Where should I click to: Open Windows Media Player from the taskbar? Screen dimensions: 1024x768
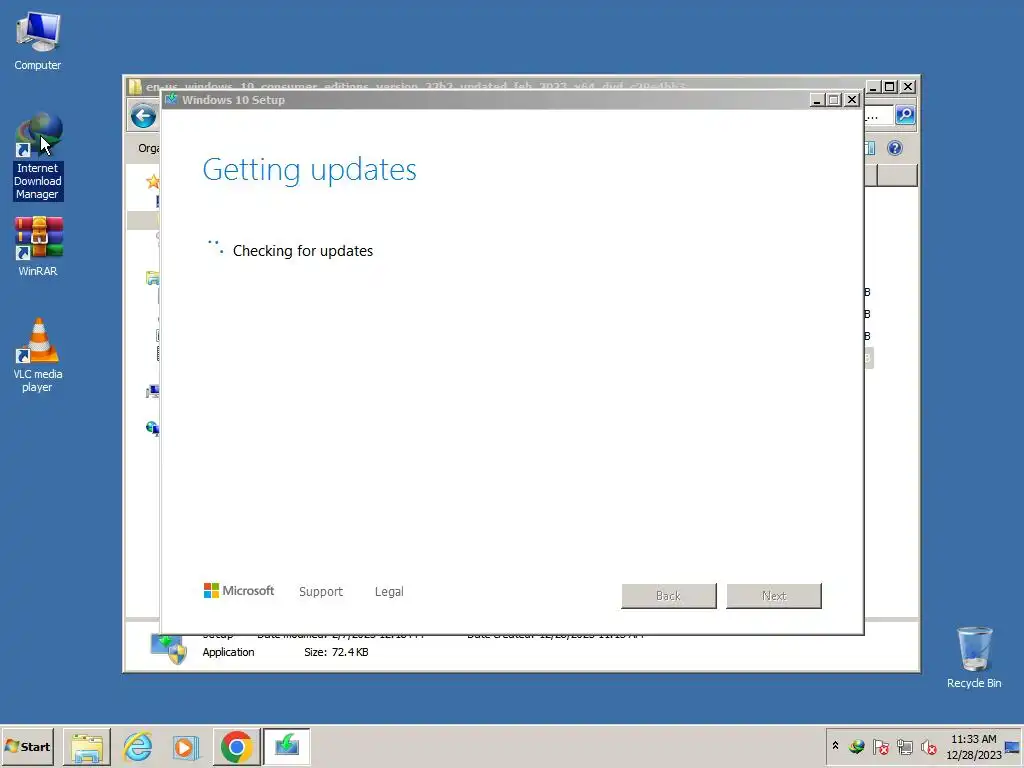coord(185,746)
